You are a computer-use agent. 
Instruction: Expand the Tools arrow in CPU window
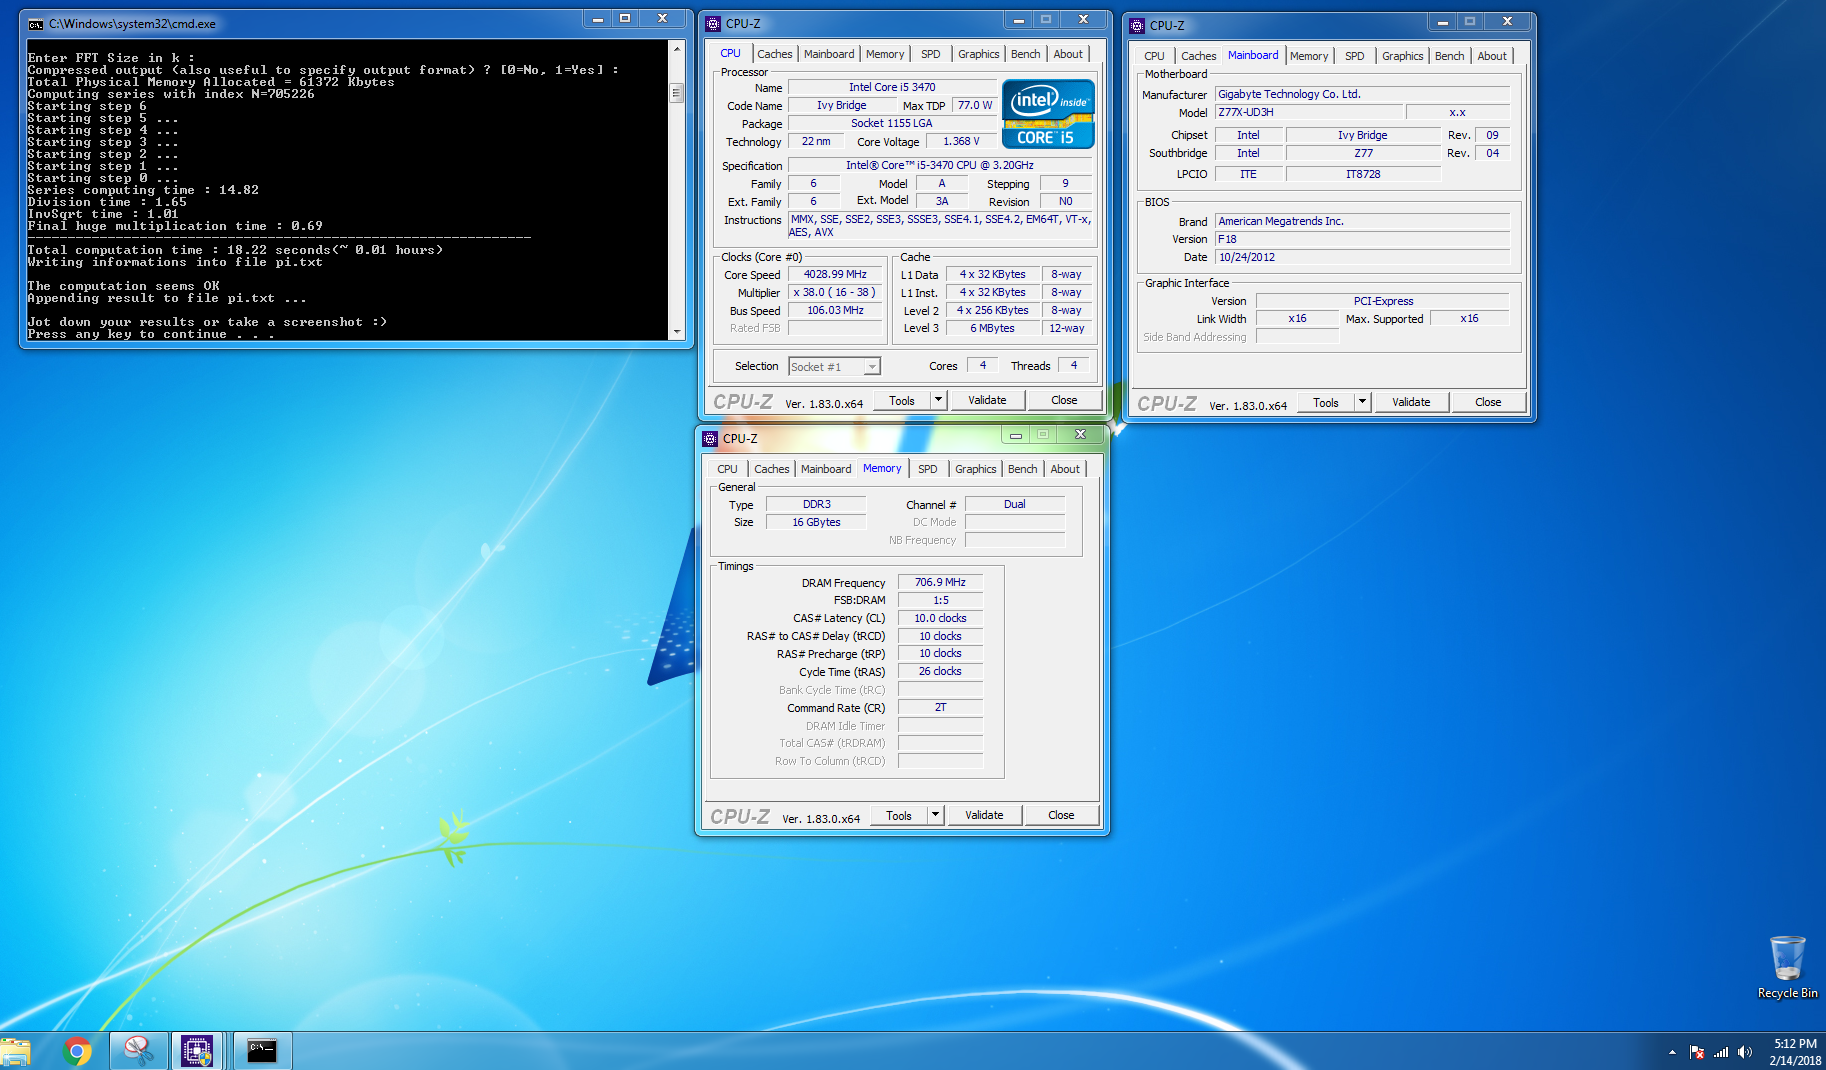[x=938, y=400]
